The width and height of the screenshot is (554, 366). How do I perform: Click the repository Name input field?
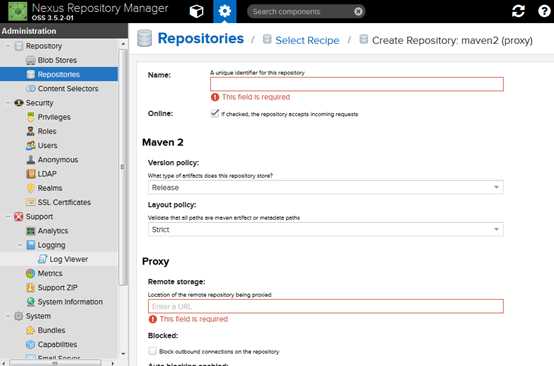(357, 84)
